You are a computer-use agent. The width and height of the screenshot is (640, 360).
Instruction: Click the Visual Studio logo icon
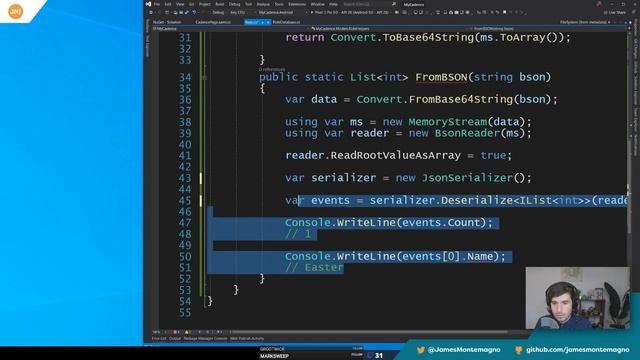pyautogui.click(x=148, y=4)
